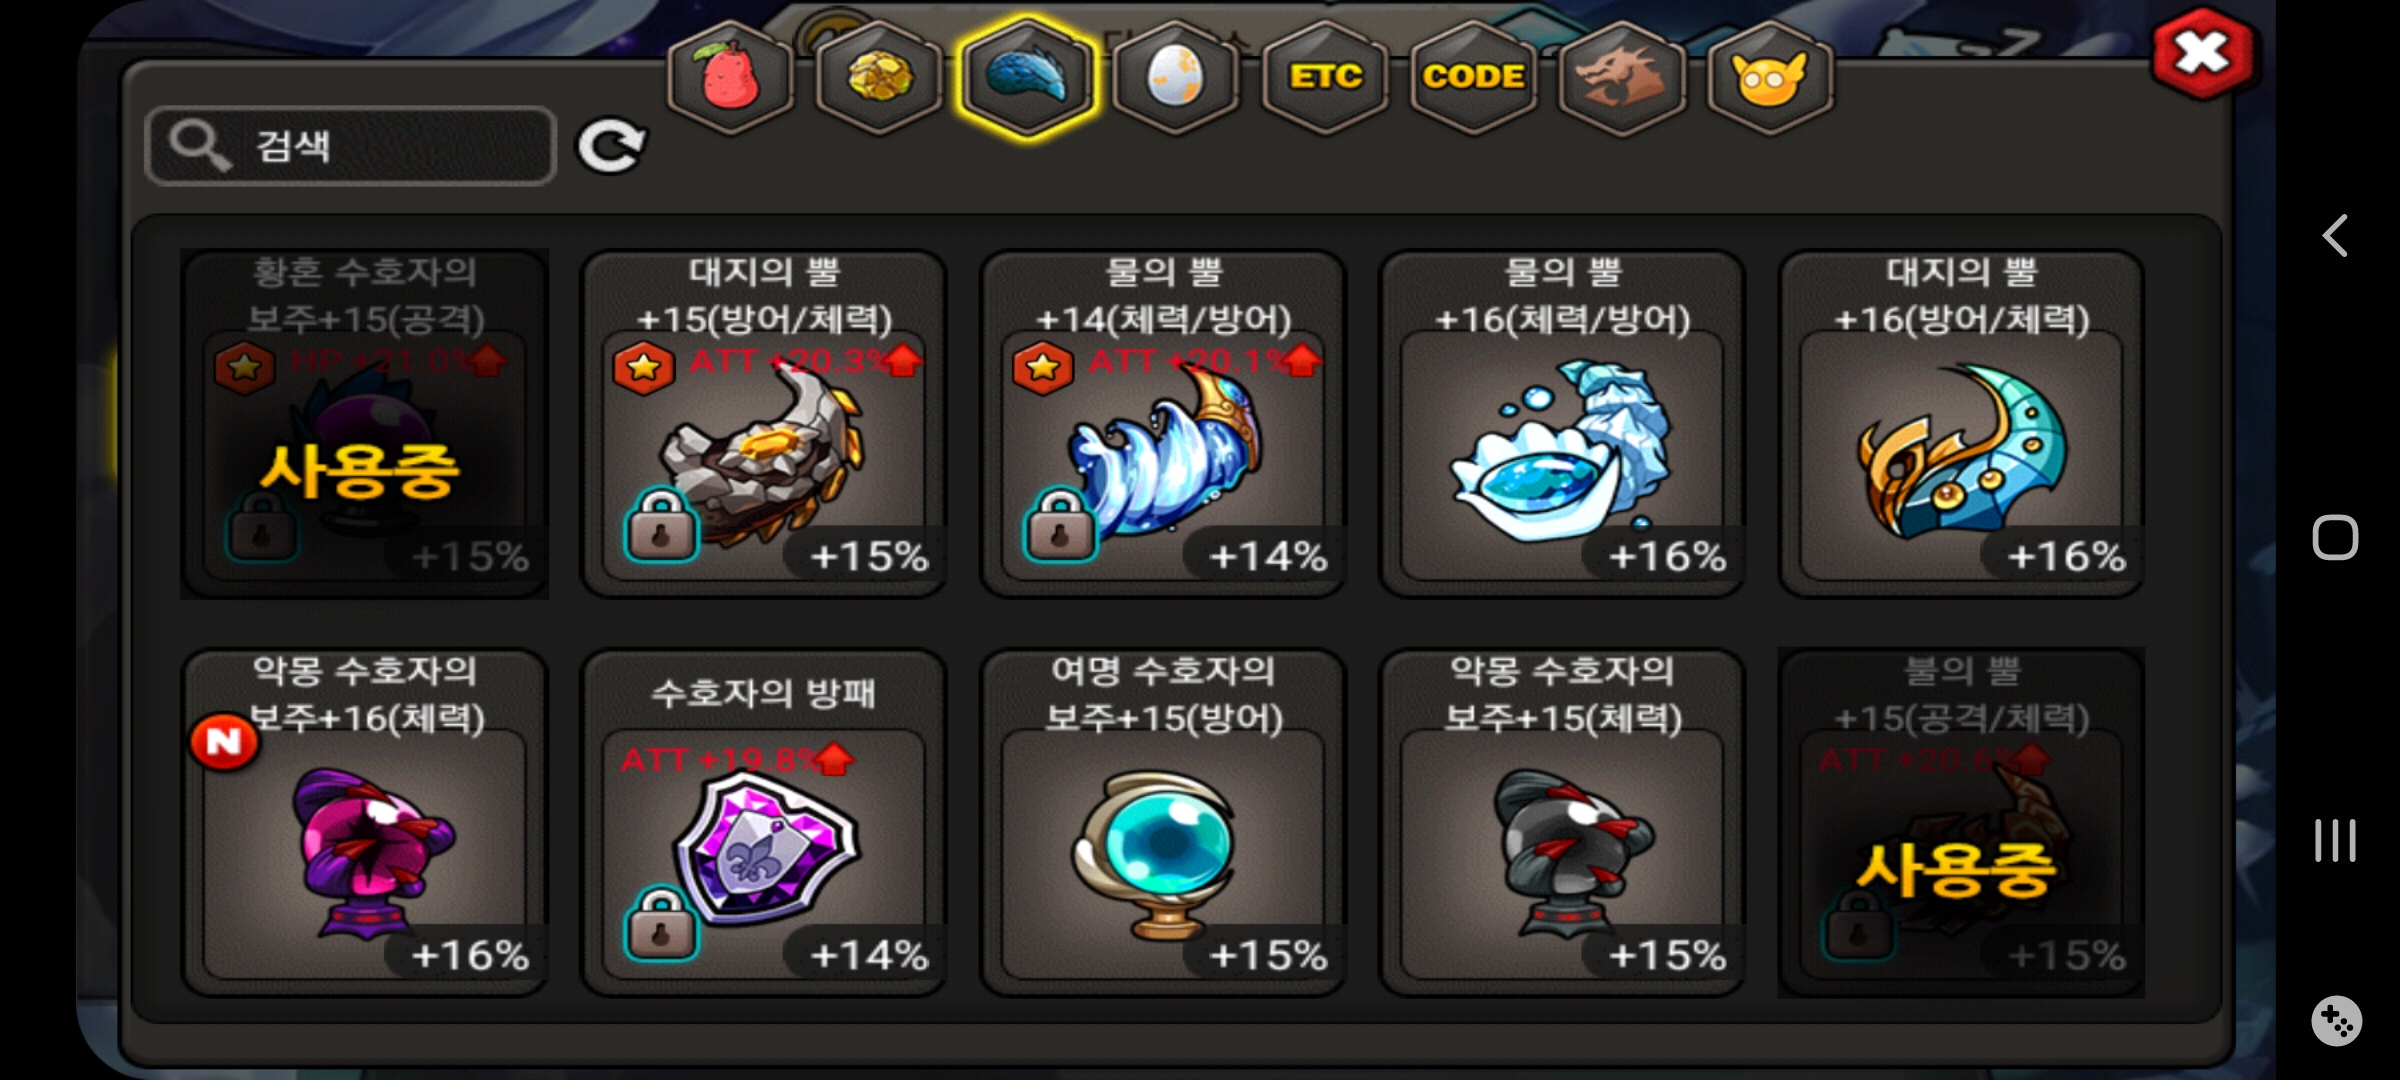Click the 검색 search field

[350, 146]
